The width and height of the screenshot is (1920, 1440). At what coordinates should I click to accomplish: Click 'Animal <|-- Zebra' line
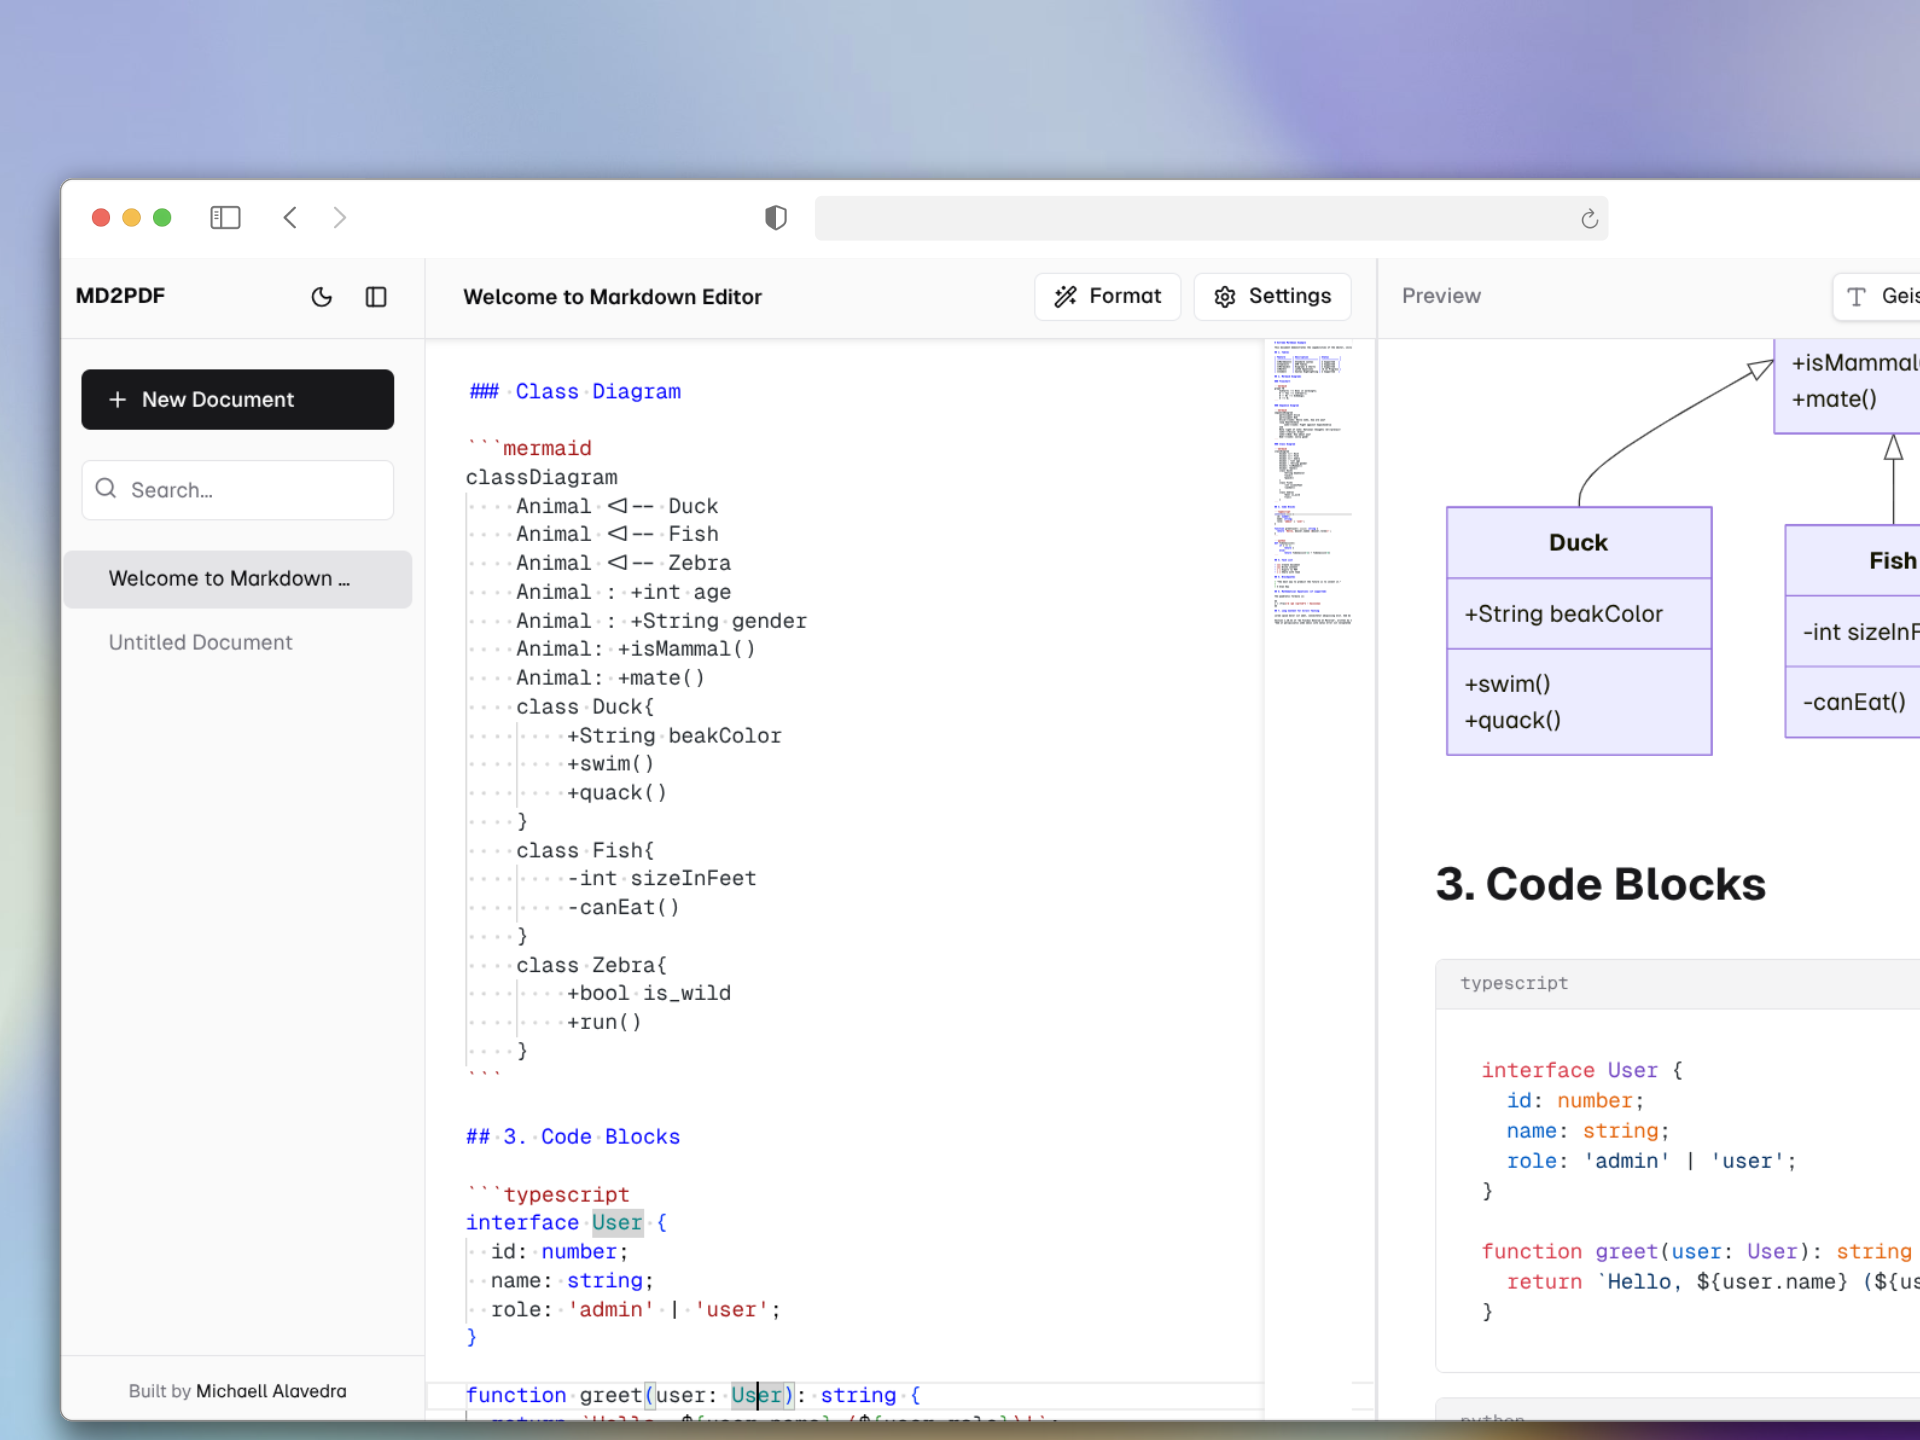[x=623, y=564]
